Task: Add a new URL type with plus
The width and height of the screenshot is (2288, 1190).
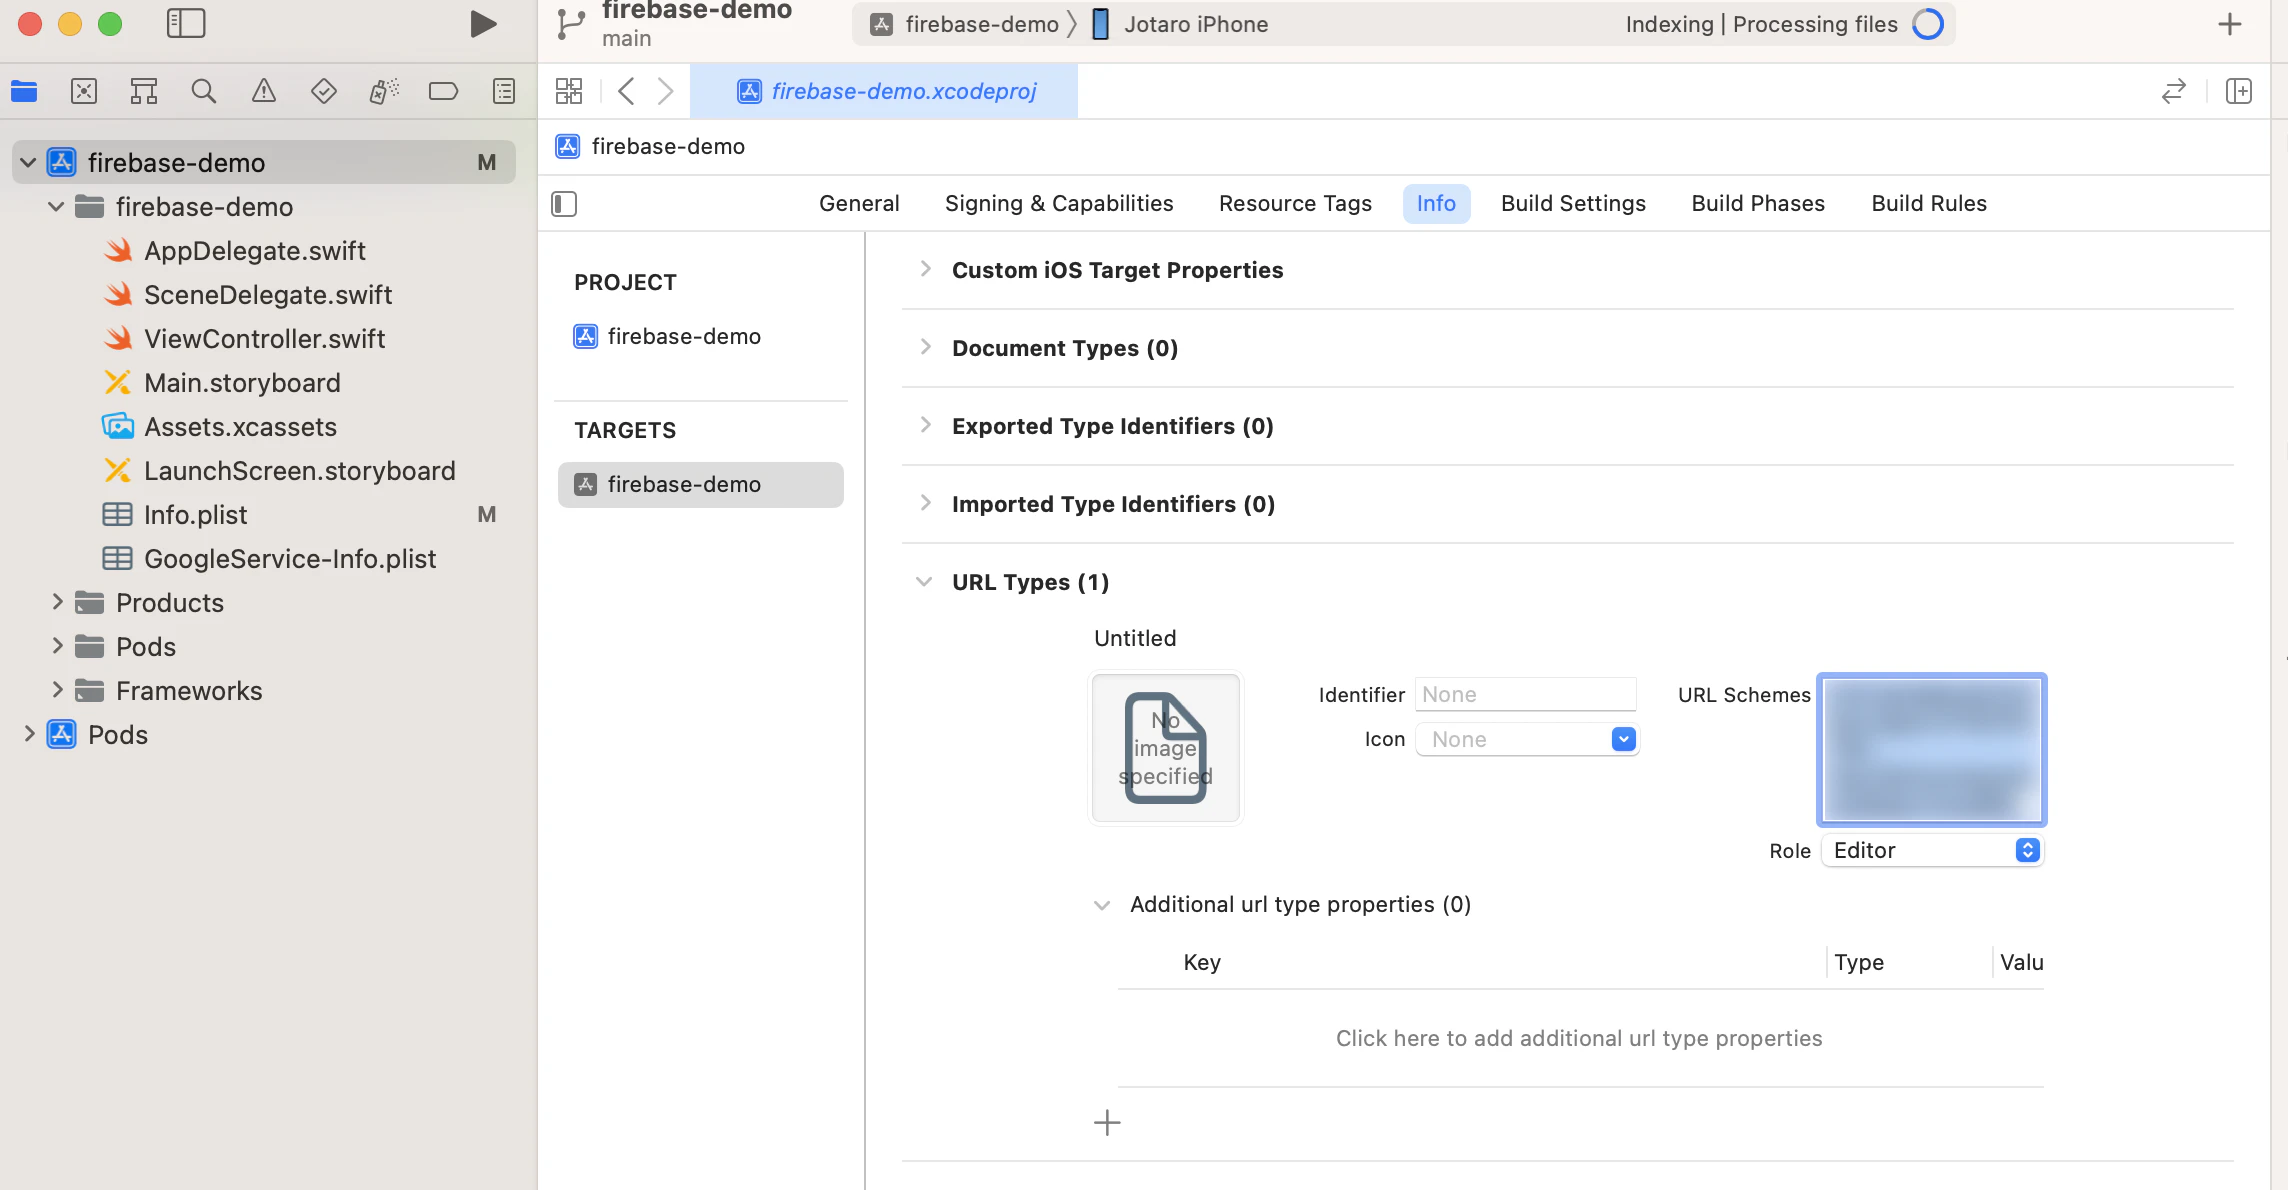Action: tap(1107, 1123)
